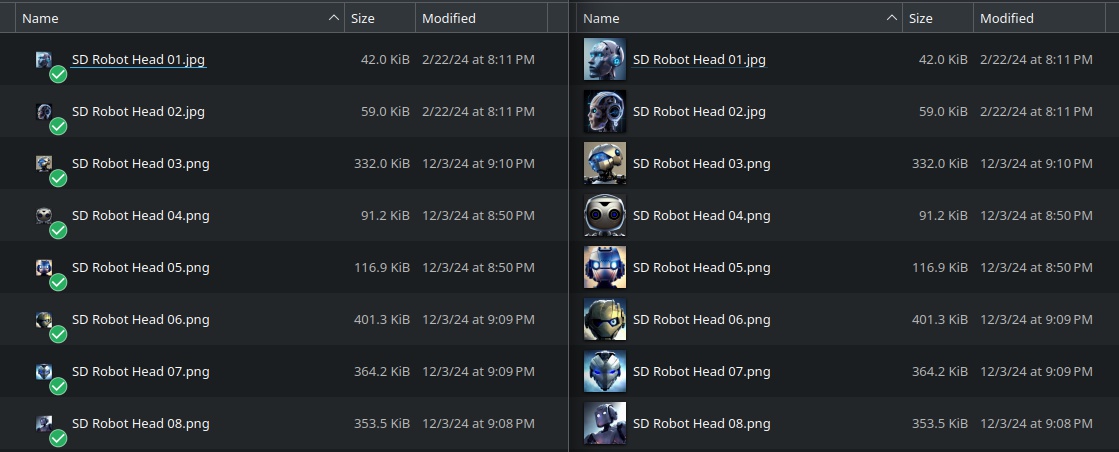Select SD Robot Head 06.png filename in right pane

702,319
